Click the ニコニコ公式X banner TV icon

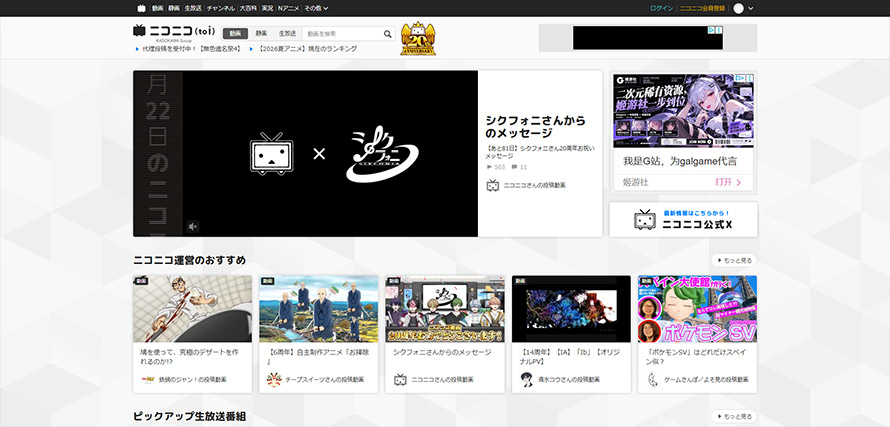pyautogui.click(x=645, y=220)
